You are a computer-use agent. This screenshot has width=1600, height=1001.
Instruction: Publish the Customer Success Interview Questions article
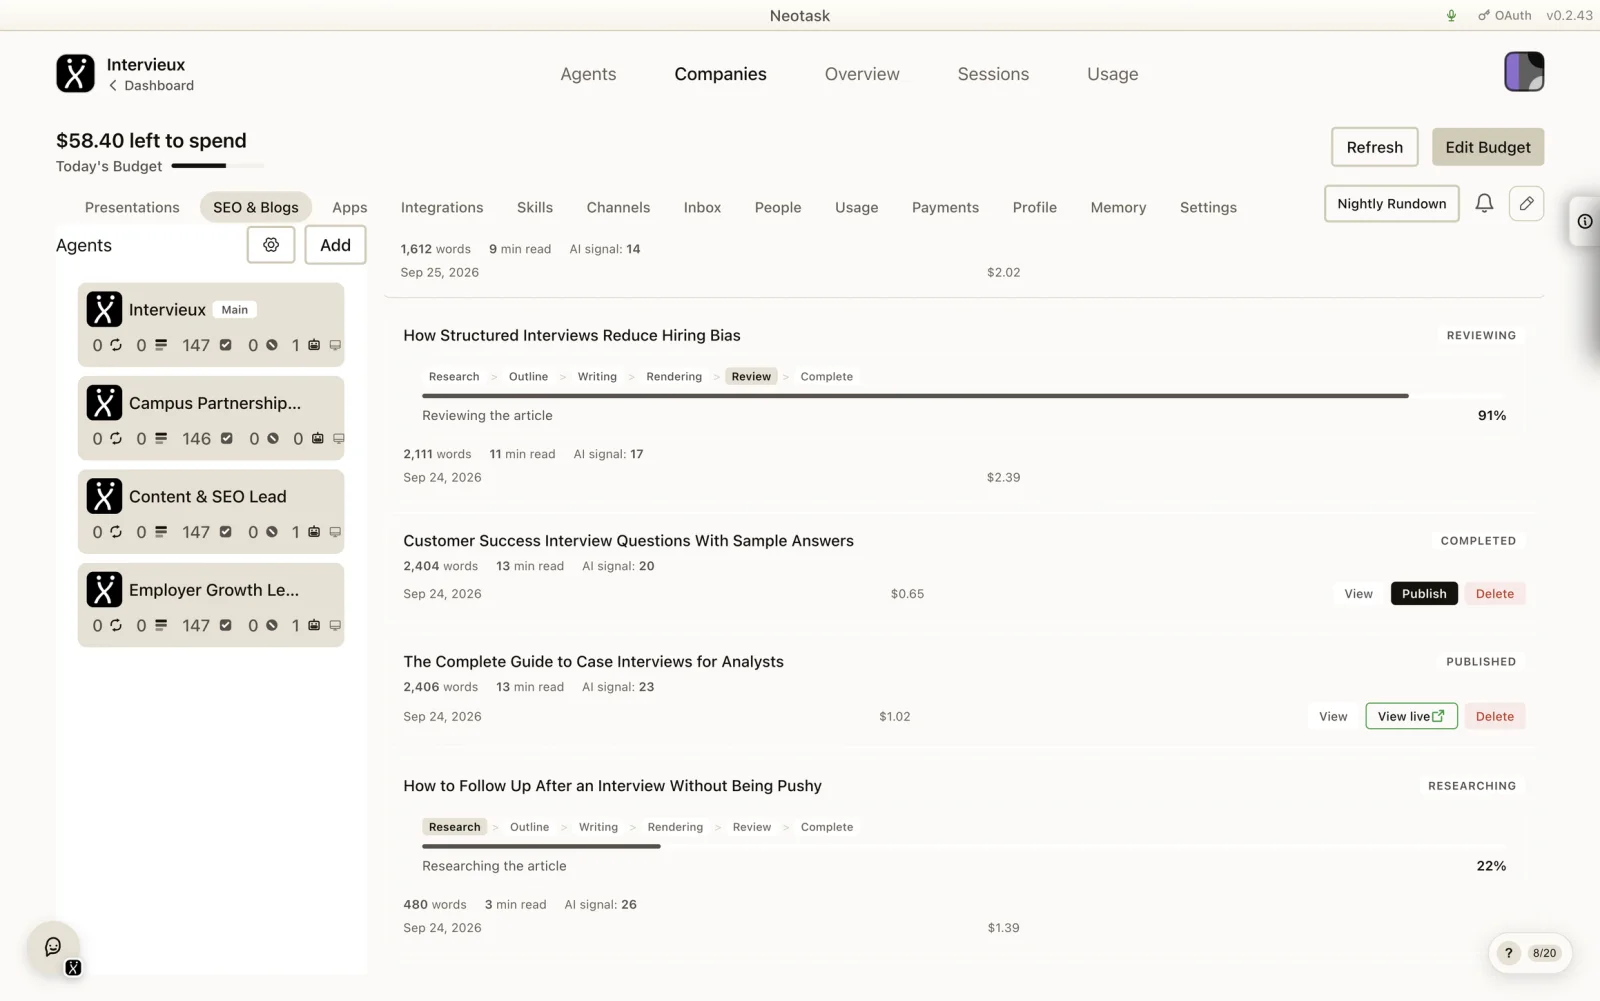pyautogui.click(x=1424, y=594)
